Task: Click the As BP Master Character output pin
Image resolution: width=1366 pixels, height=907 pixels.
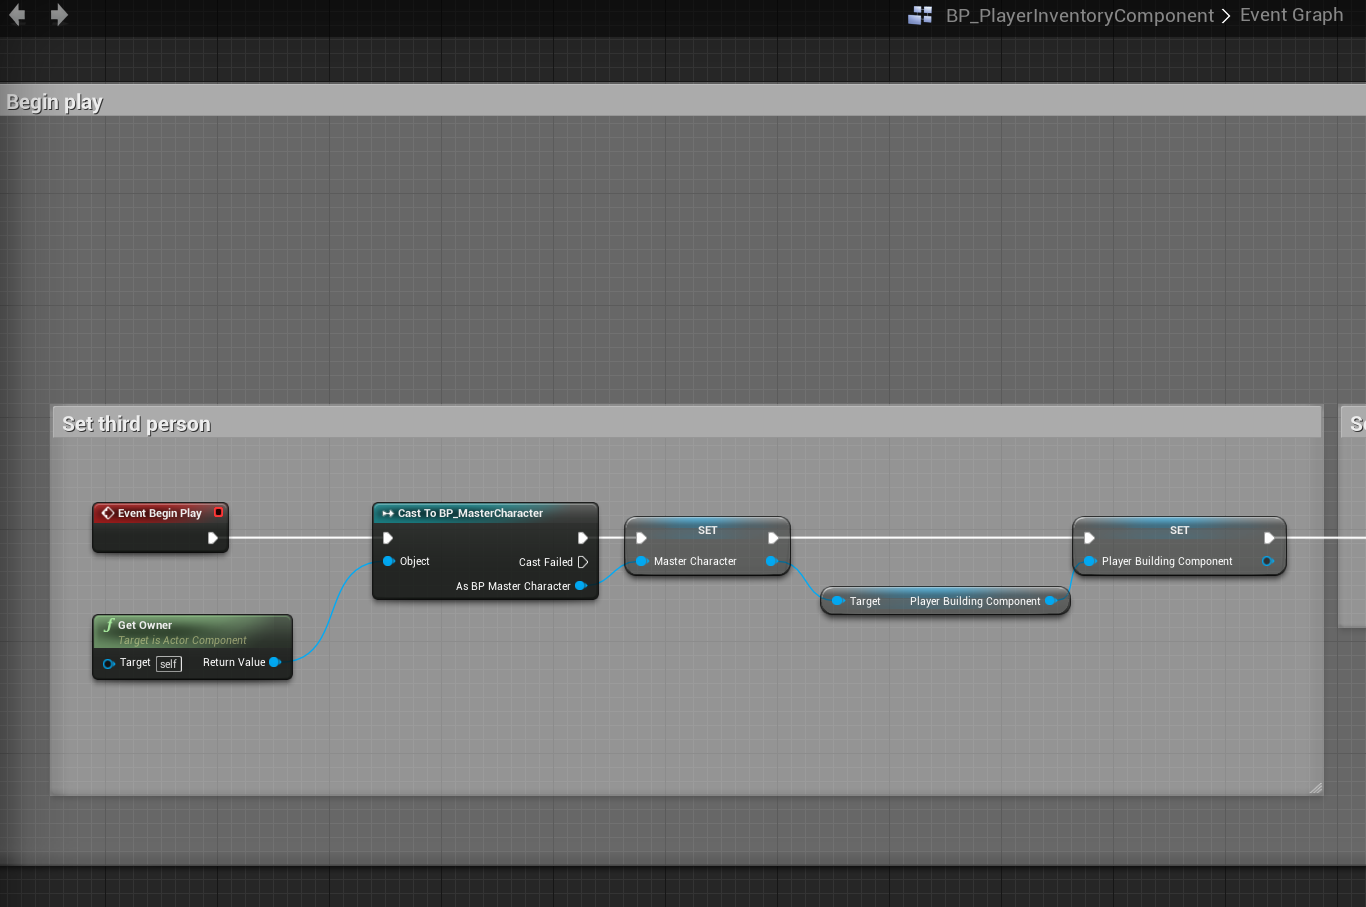Action: (580, 586)
